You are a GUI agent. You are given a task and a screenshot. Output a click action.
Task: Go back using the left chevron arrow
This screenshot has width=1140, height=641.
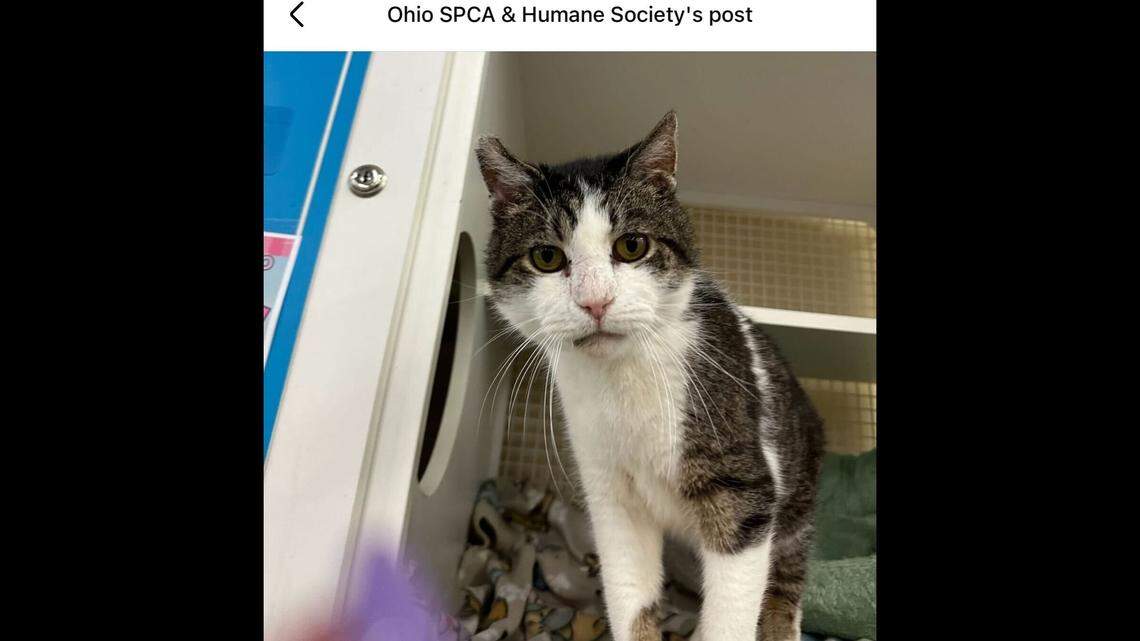[297, 15]
